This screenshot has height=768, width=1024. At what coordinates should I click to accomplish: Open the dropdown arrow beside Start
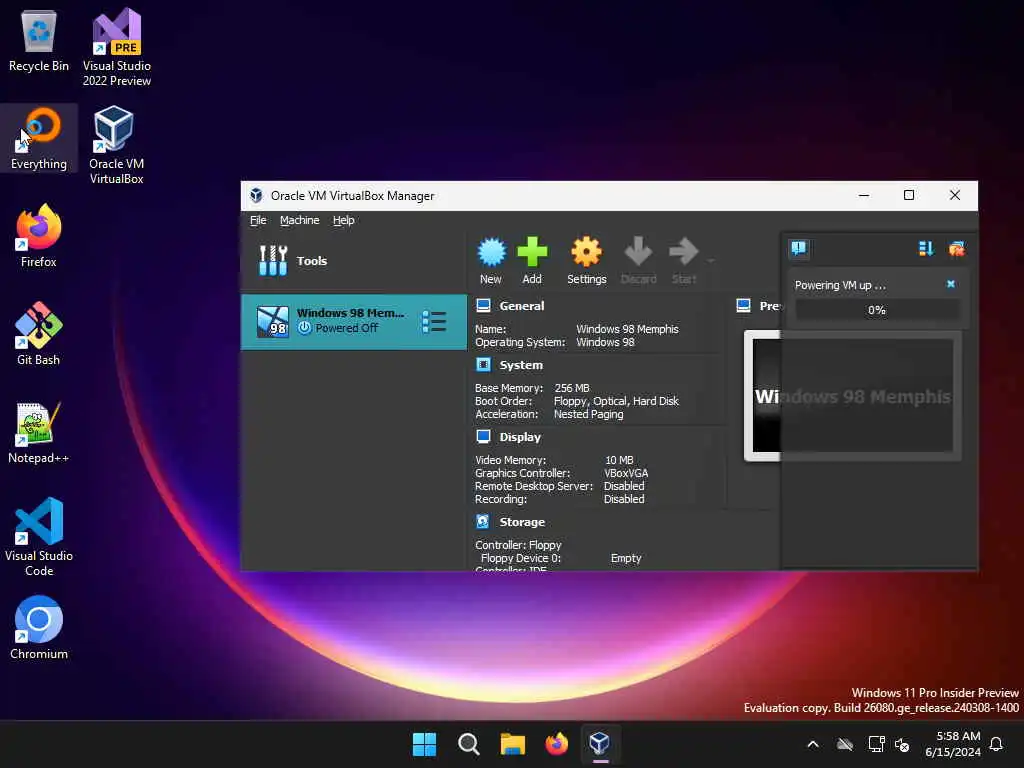point(711,261)
